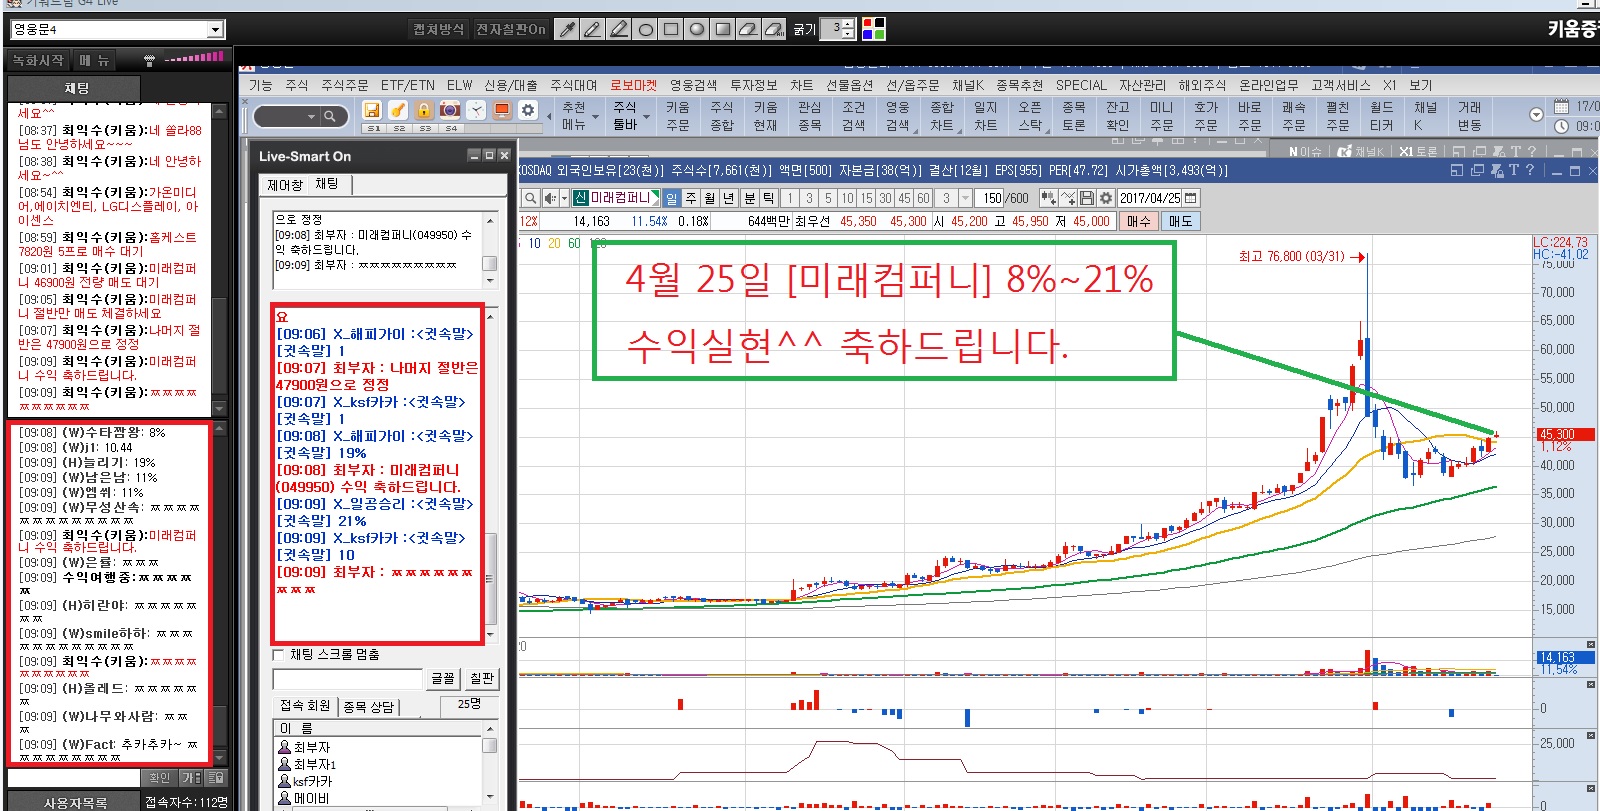This screenshot has height=811, width=1600.
Task: Select 틱 tick chart period
Action: (x=769, y=198)
